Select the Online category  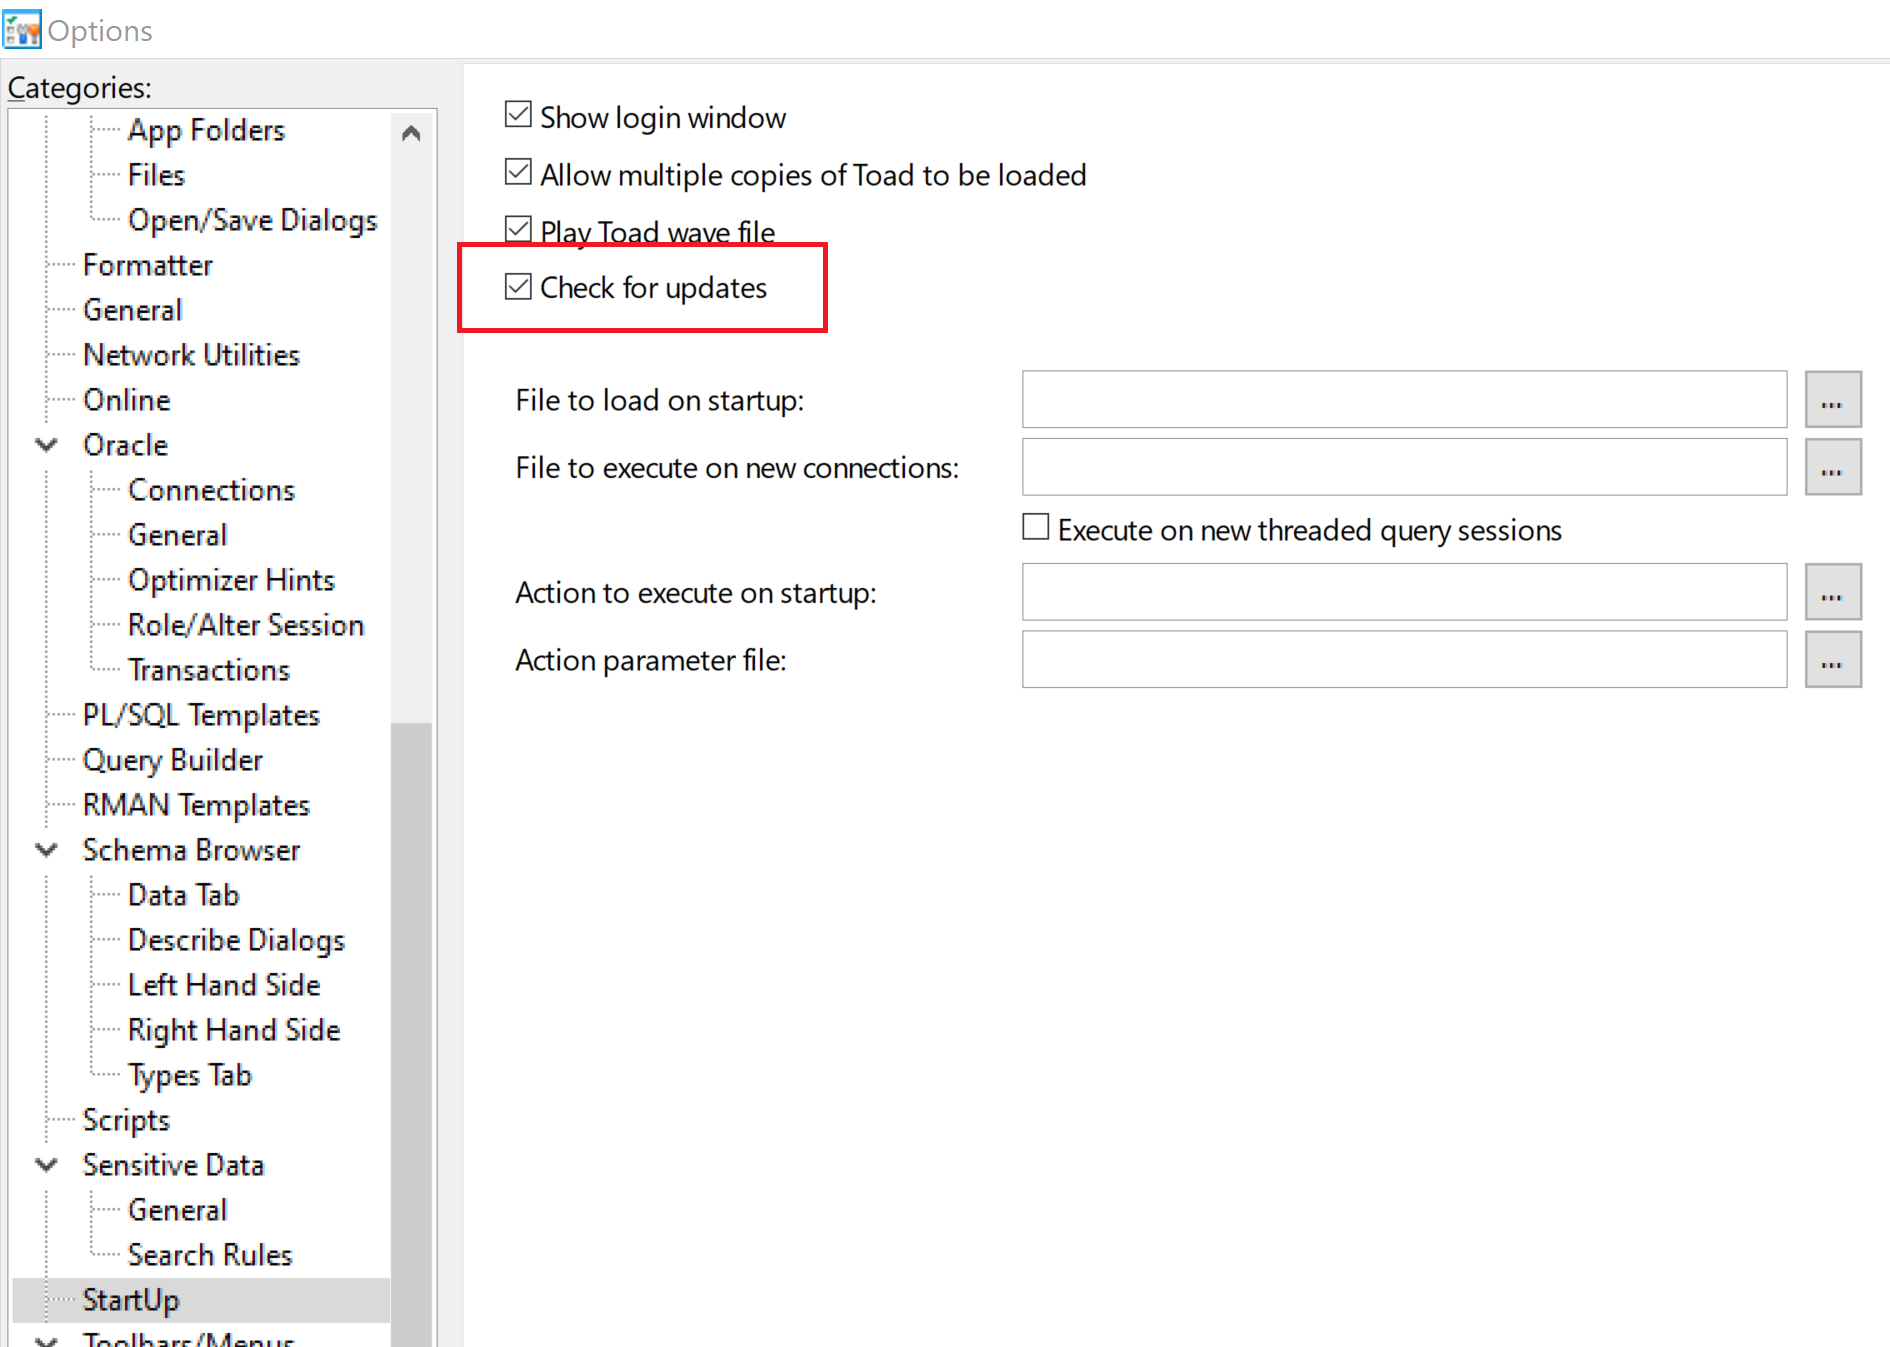tap(126, 400)
